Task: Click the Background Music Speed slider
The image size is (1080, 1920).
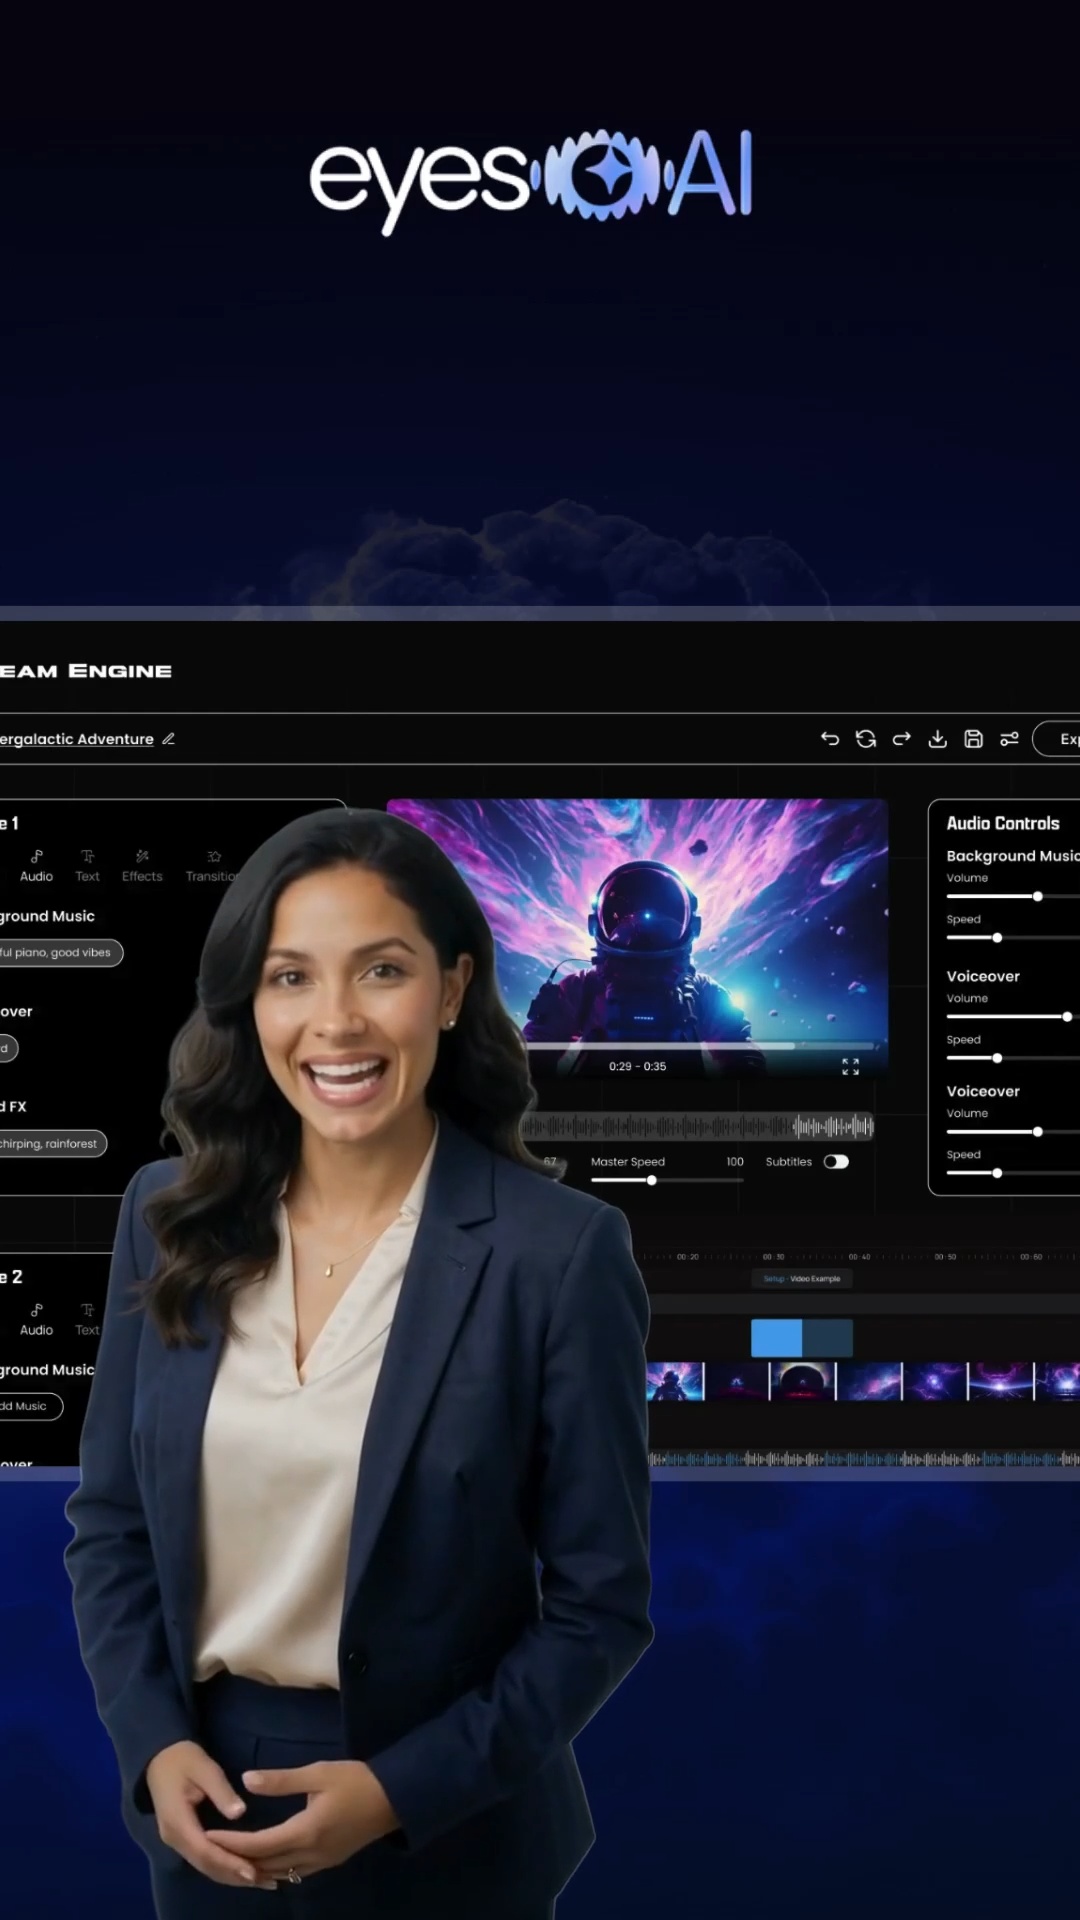Action: click(x=1013, y=938)
